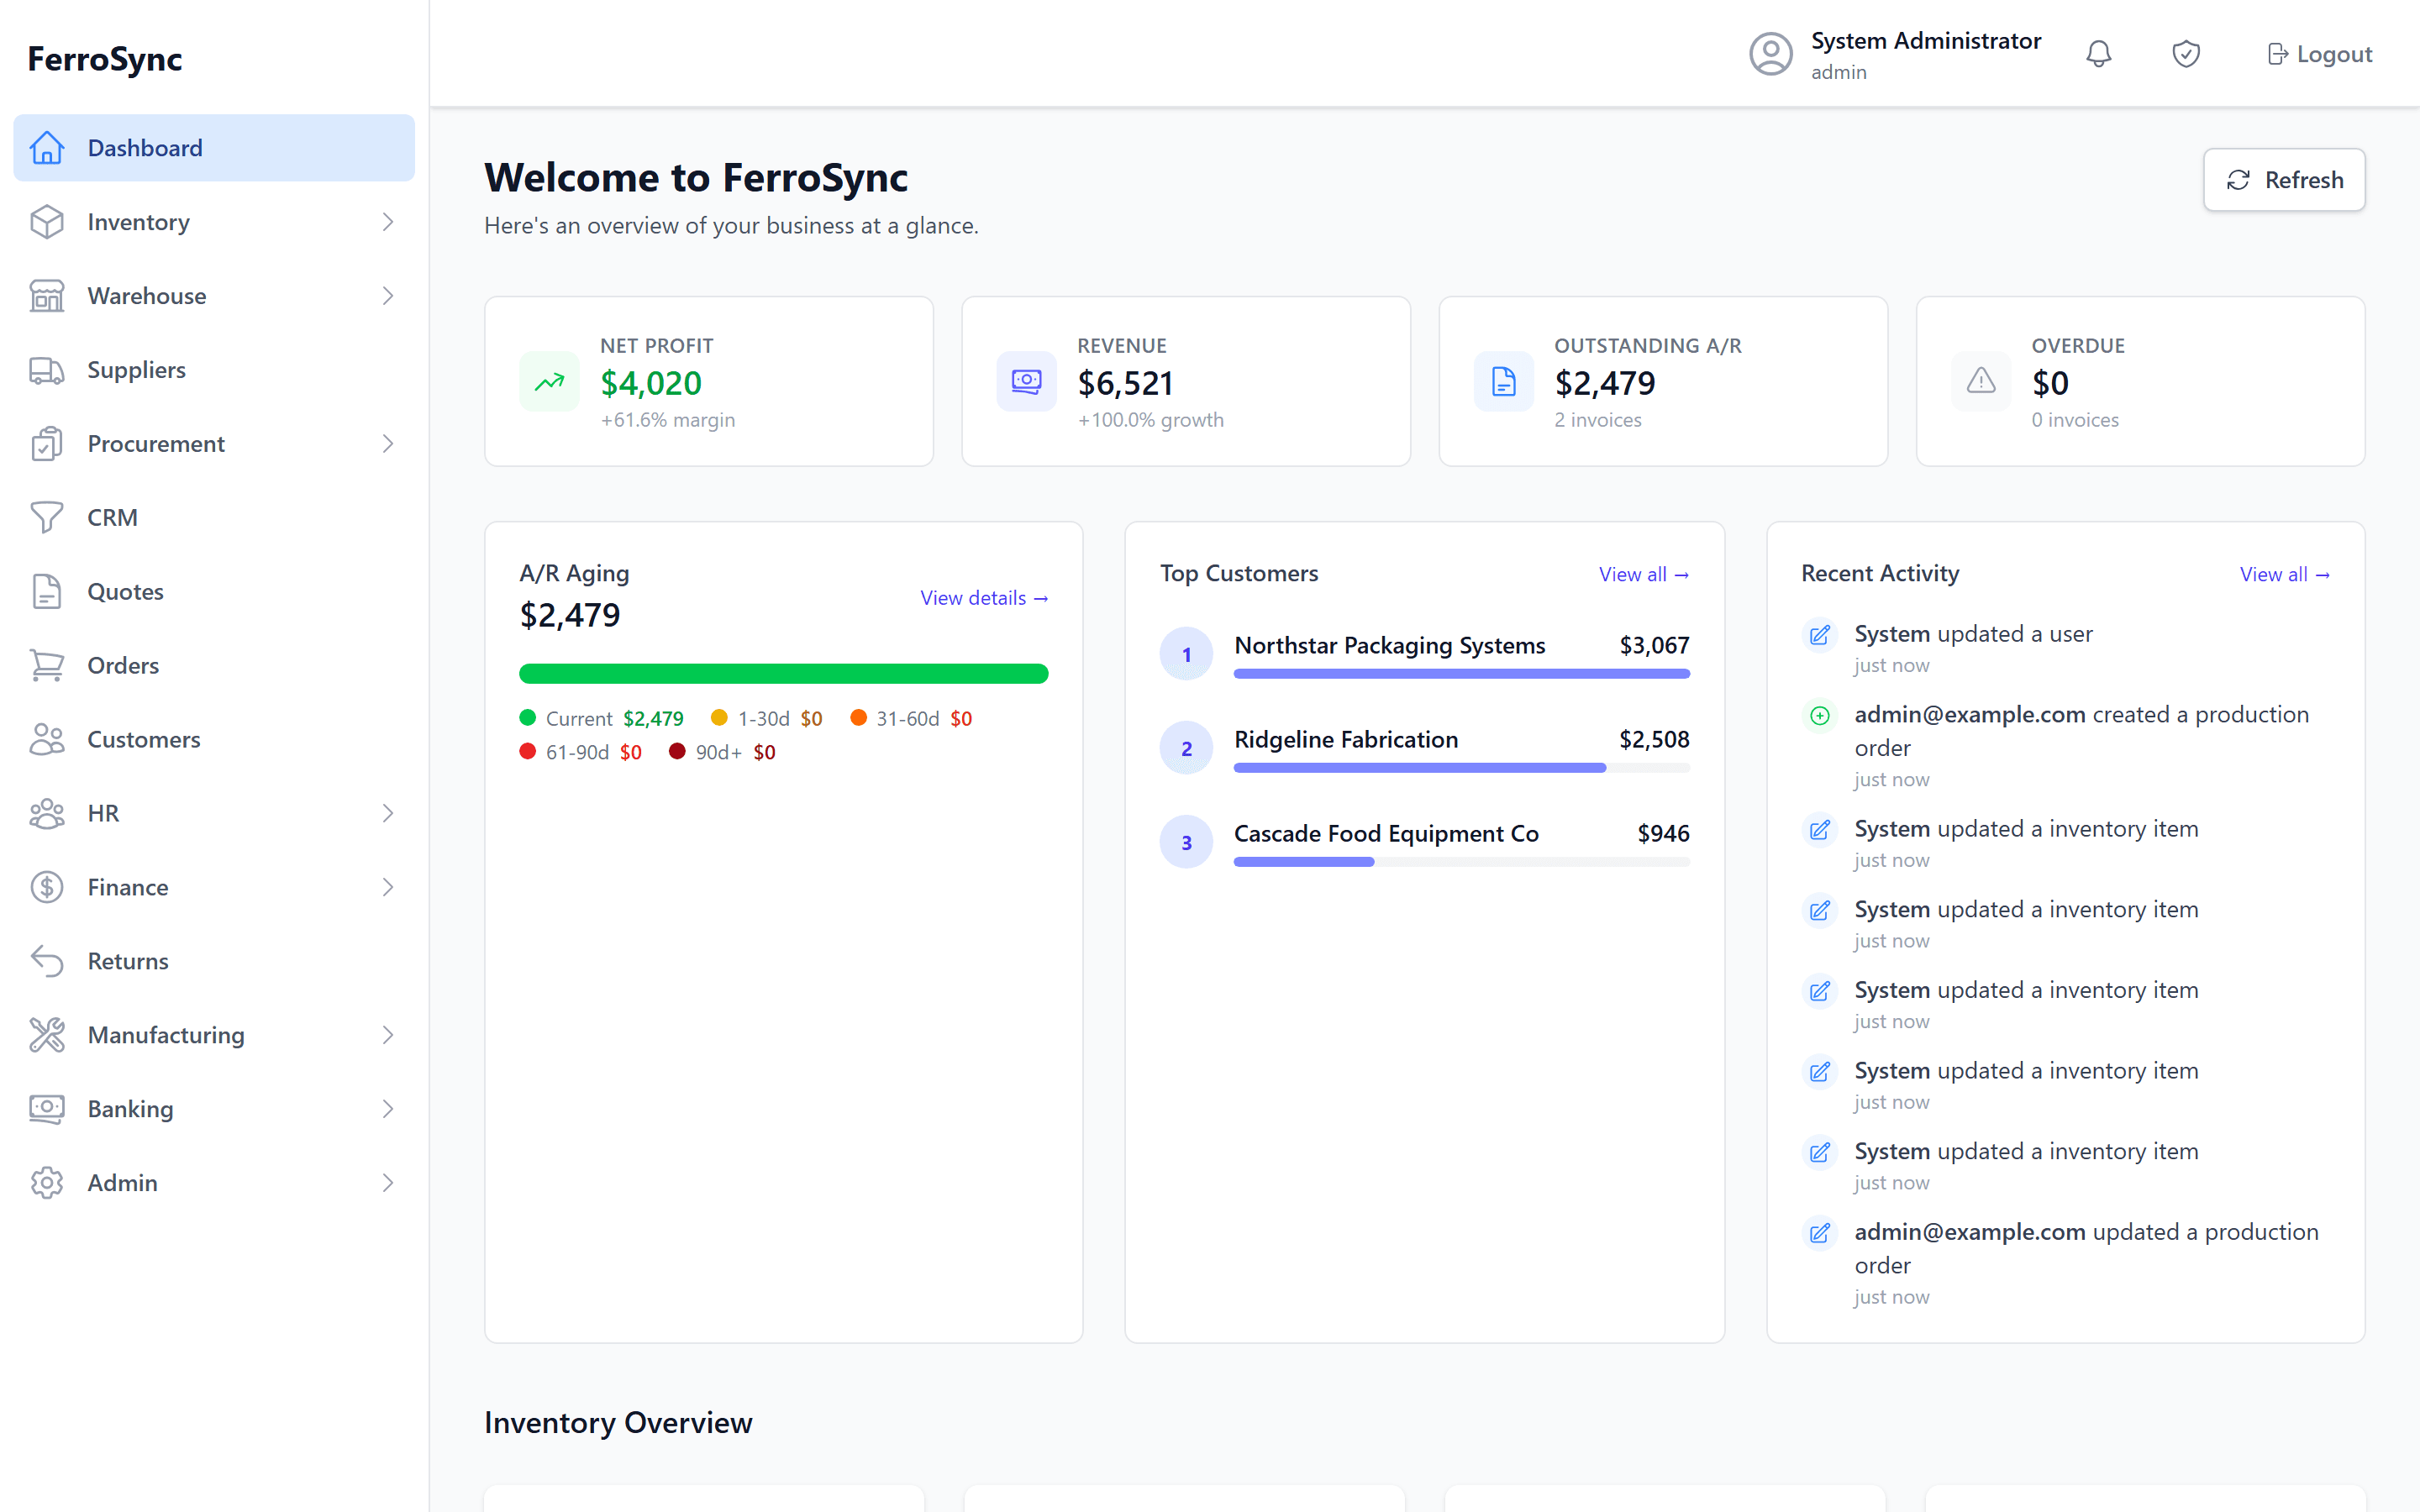Click the Revenue $6,521 value
Image resolution: width=2420 pixels, height=1512 pixels.
(1125, 383)
